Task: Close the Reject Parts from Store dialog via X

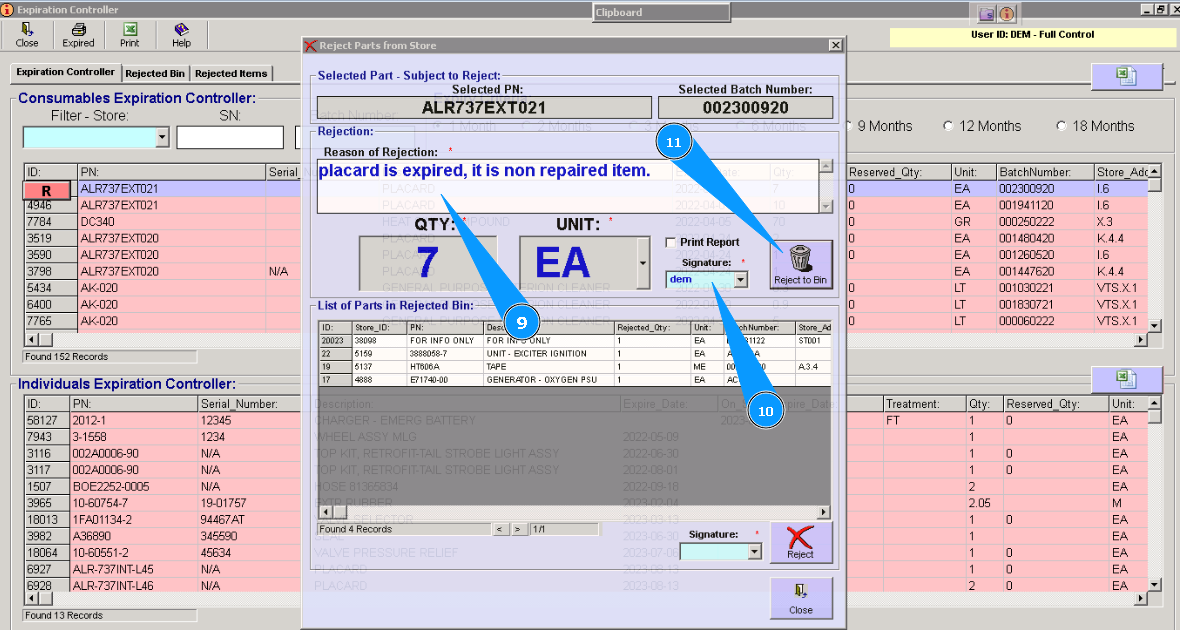Action: click(x=835, y=45)
